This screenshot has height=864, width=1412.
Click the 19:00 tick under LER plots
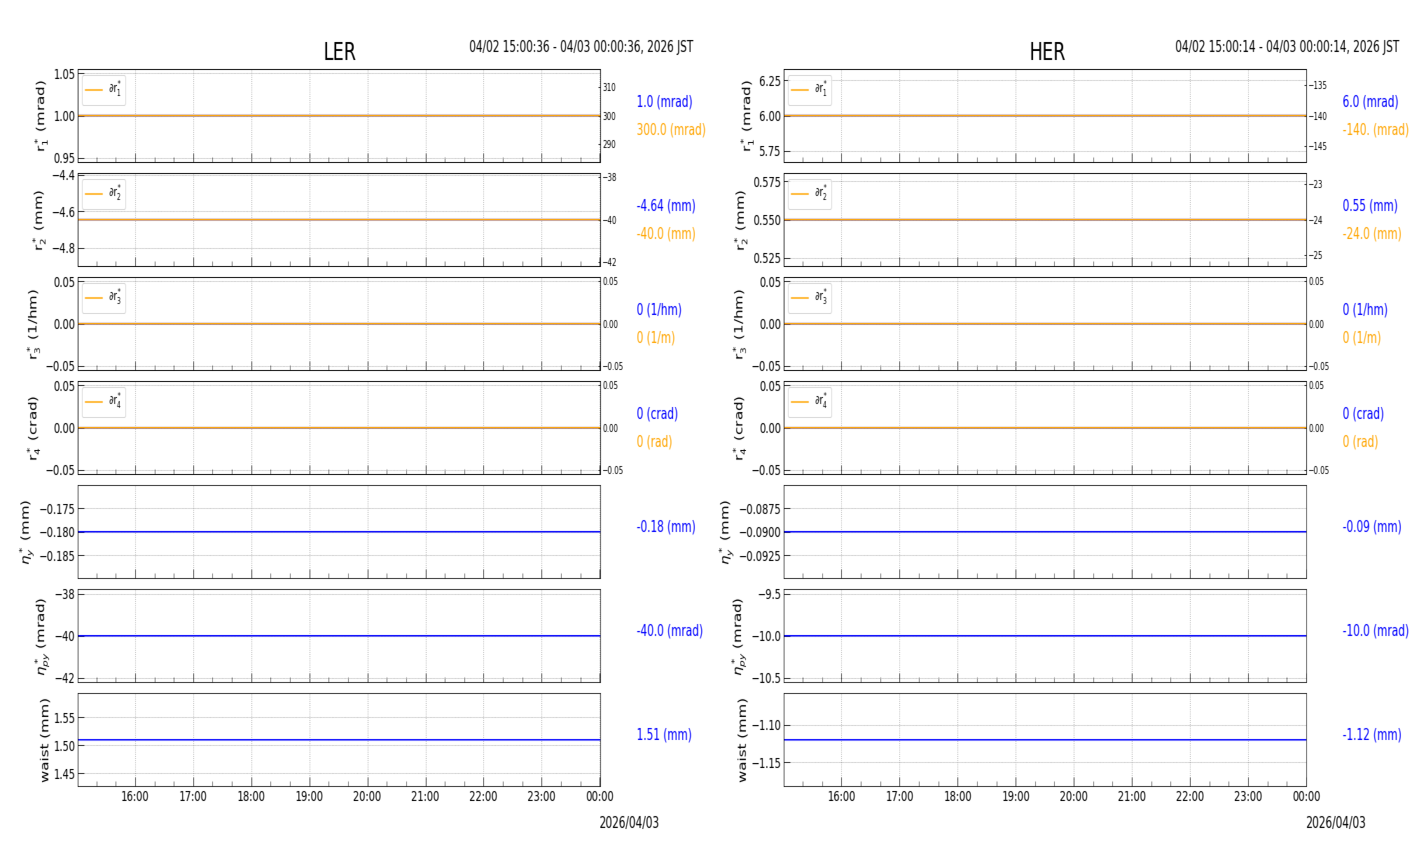tap(309, 797)
